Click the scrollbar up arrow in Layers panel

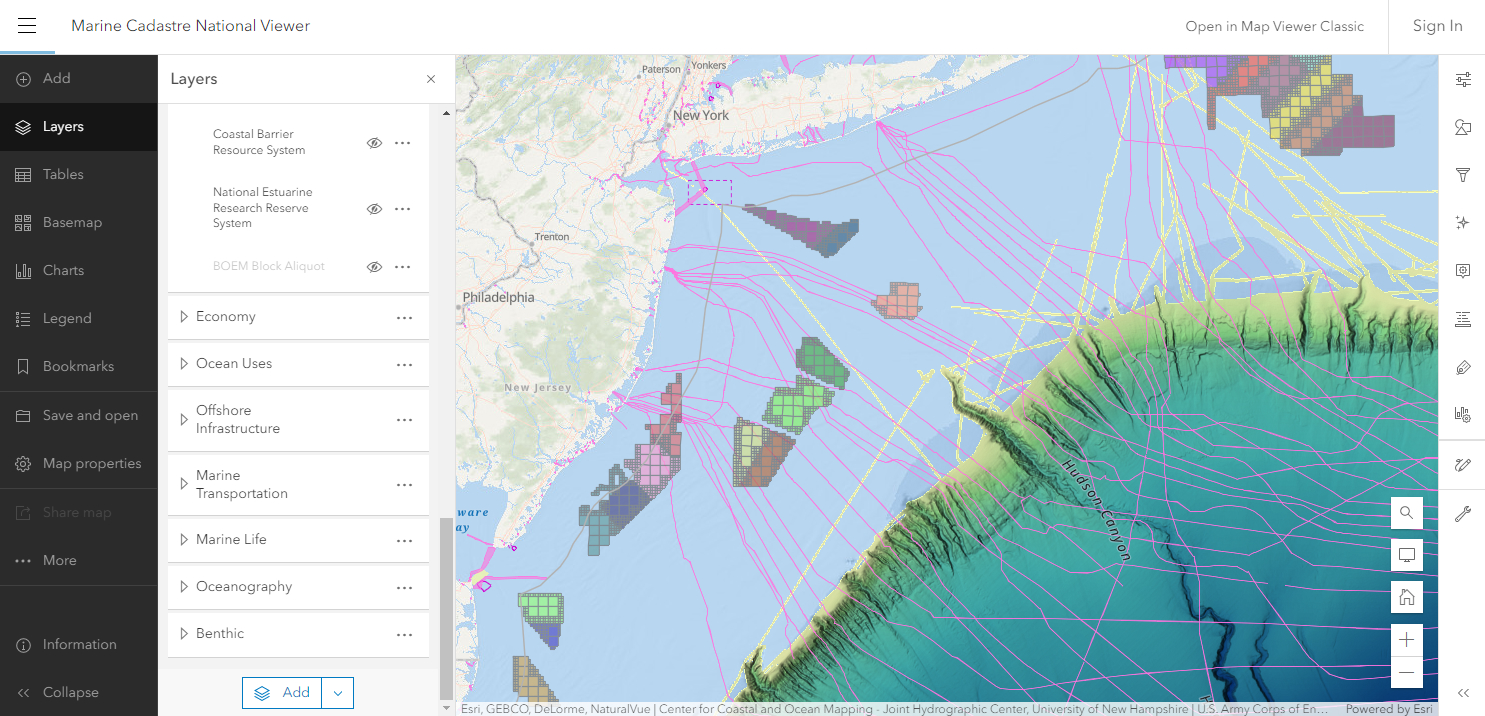446,113
